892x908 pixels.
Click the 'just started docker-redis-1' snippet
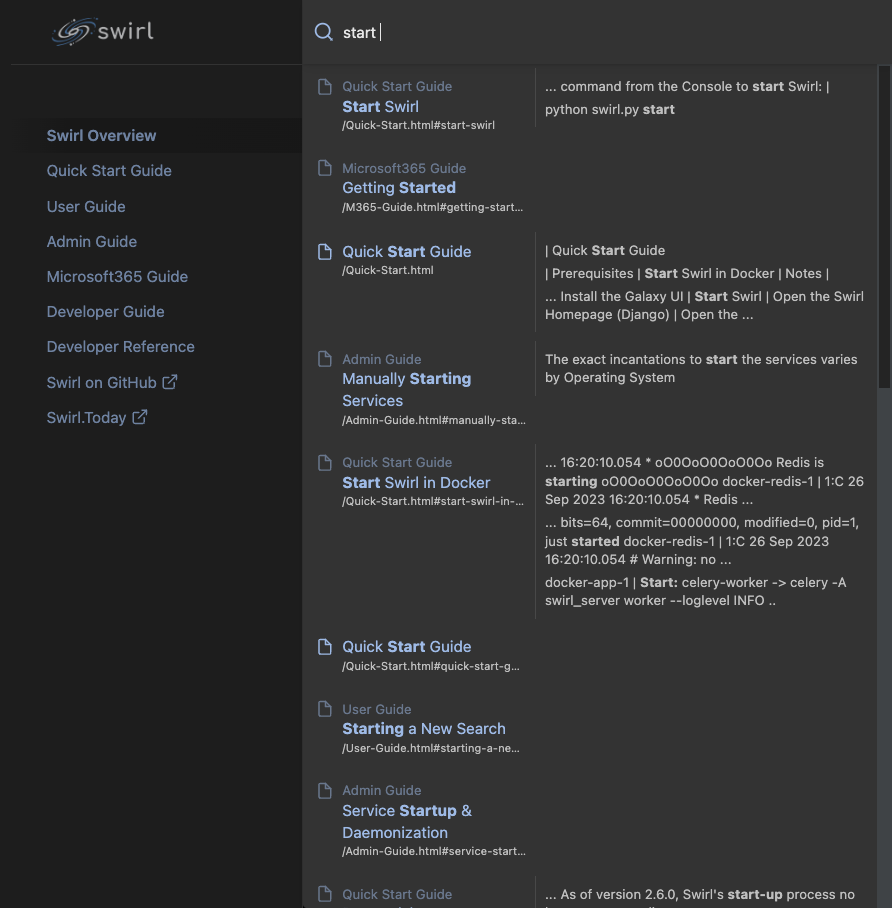click(x=702, y=541)
